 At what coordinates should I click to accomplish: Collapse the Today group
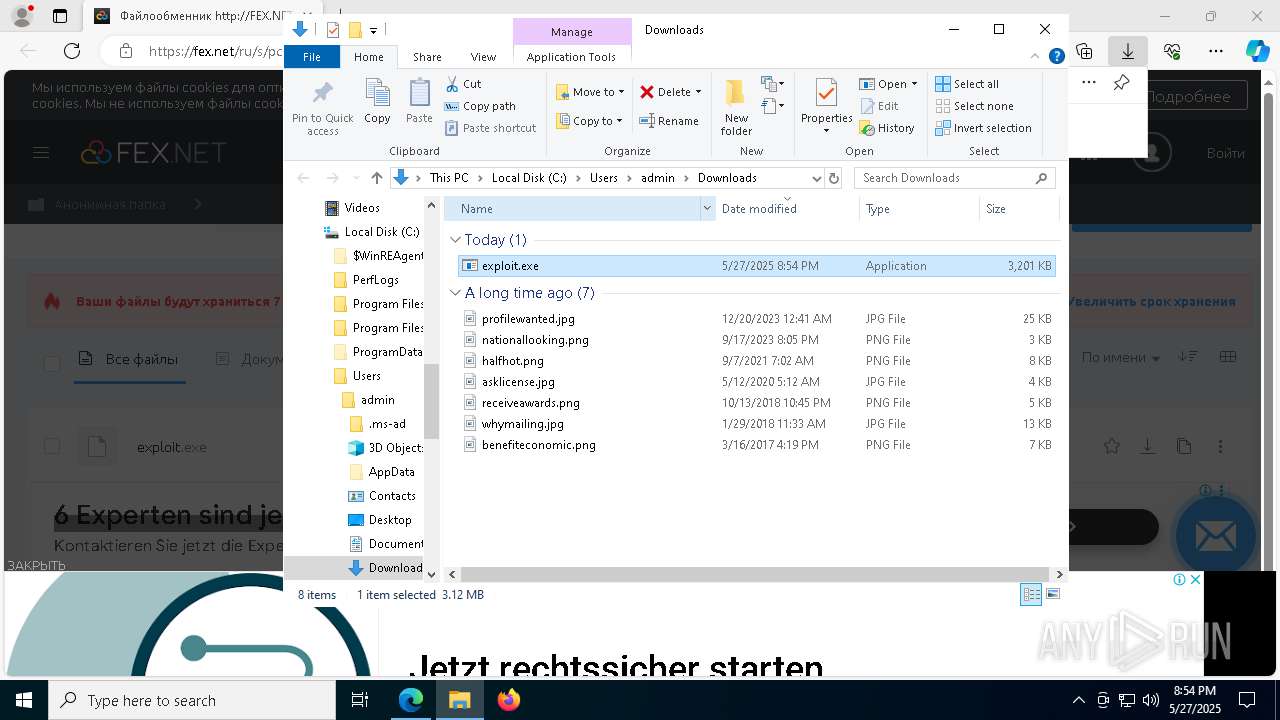[x=456, y=240]
